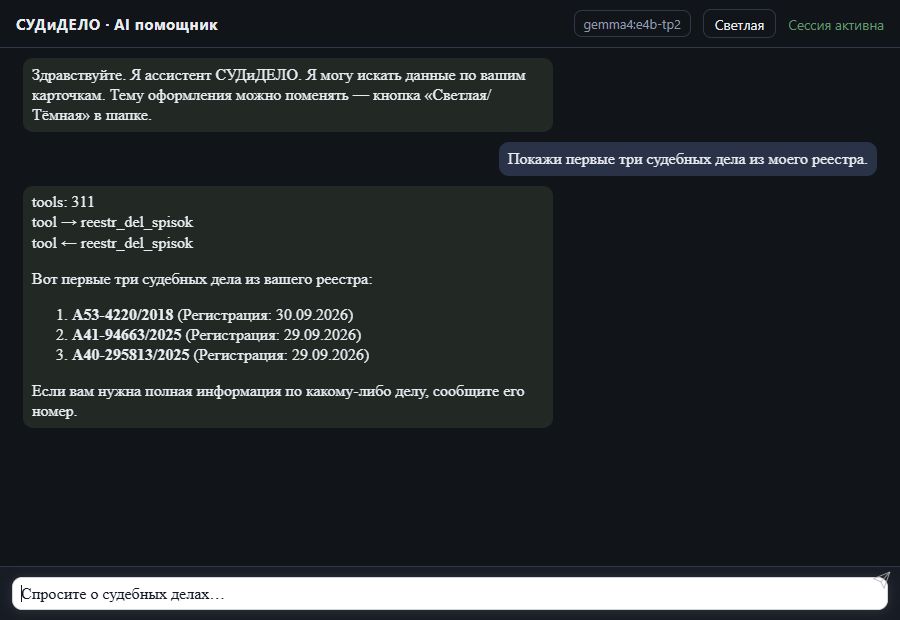Image resolution: width=900 pixels, height=620 pixels.
Task: Click the registration date 30.09.2026 text
Action: pyautogui.click(x=312, y=315)
